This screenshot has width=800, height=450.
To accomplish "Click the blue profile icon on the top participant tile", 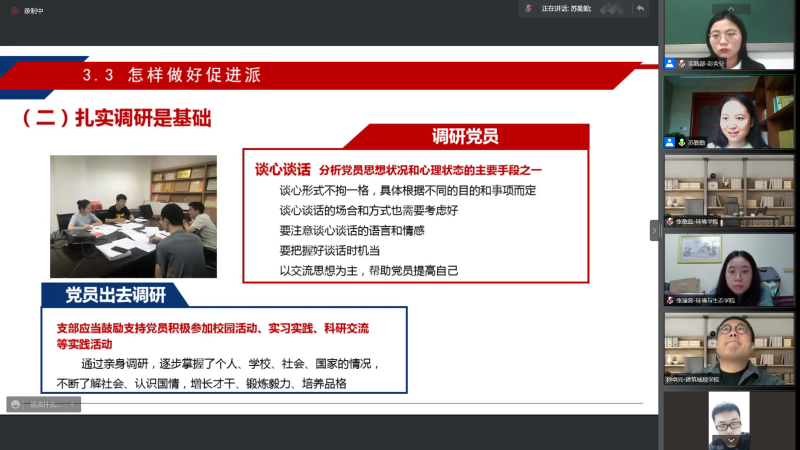I will tap(669, 64).
